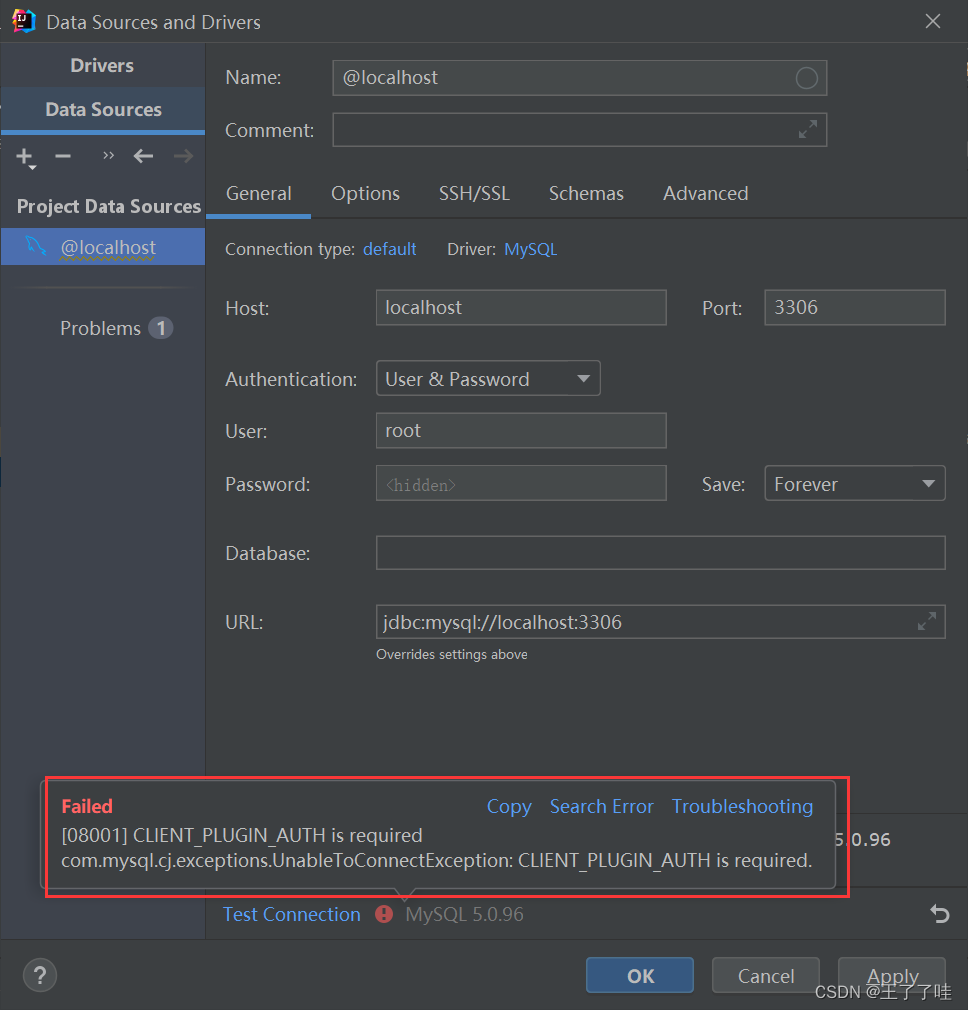Navigate back with left arrow icon

[x=142, y=157]
